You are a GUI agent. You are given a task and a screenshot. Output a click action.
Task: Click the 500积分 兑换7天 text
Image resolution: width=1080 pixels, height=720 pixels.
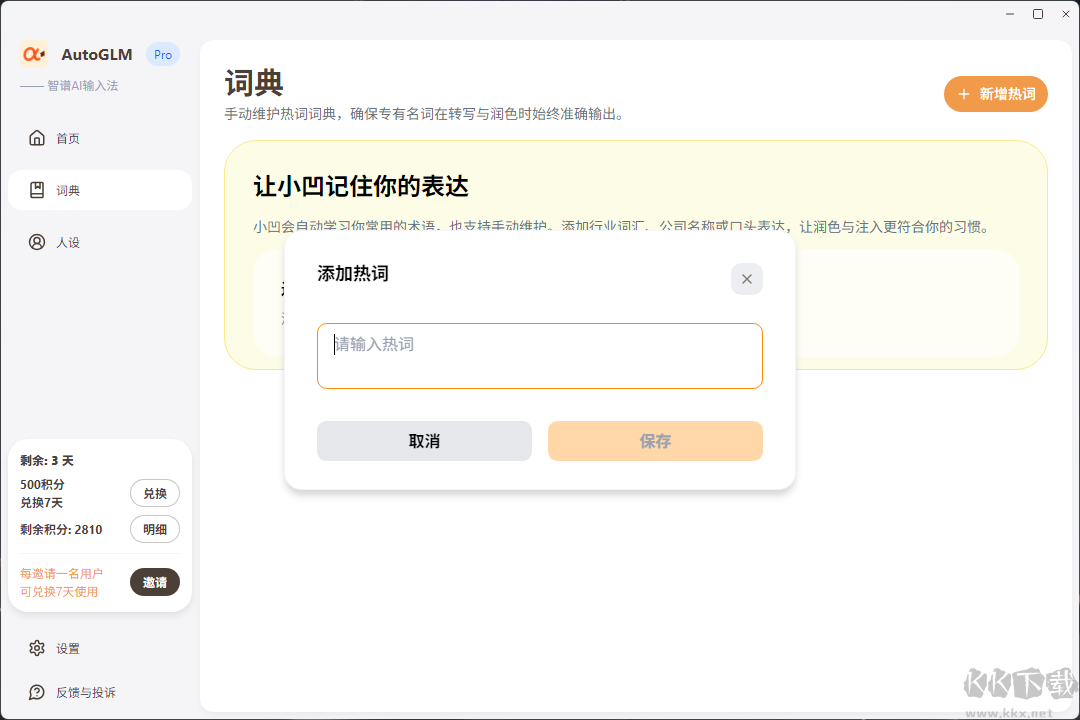point(42,493)
